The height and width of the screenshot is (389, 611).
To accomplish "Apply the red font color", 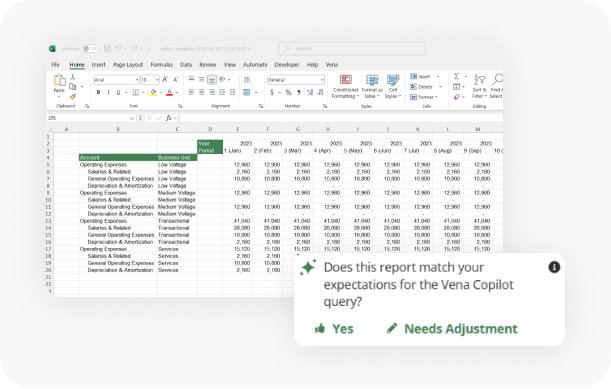I will coord(170,92).
